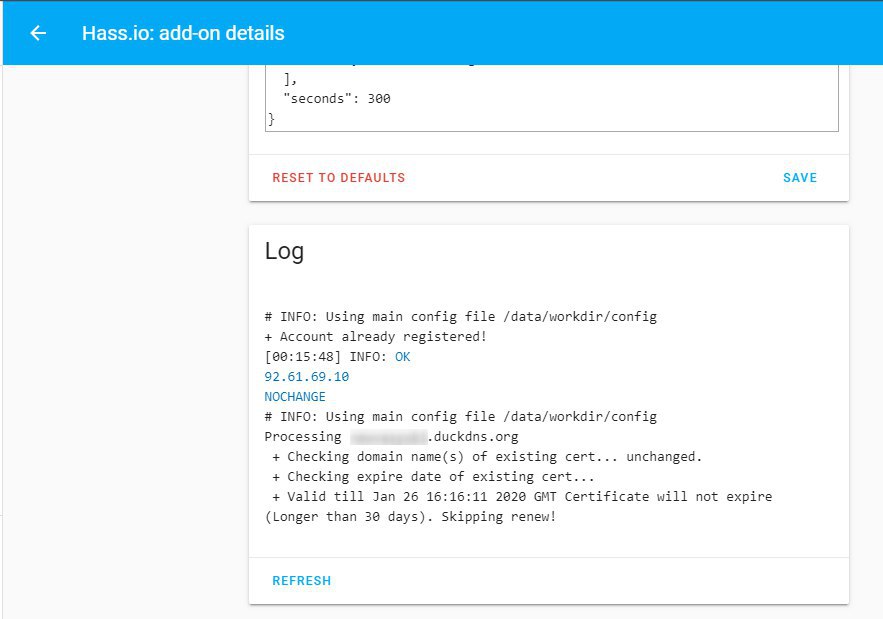Click "Checking domain name(s) of existing cert" line
This screenshot has width=883, height=619.
487,457
